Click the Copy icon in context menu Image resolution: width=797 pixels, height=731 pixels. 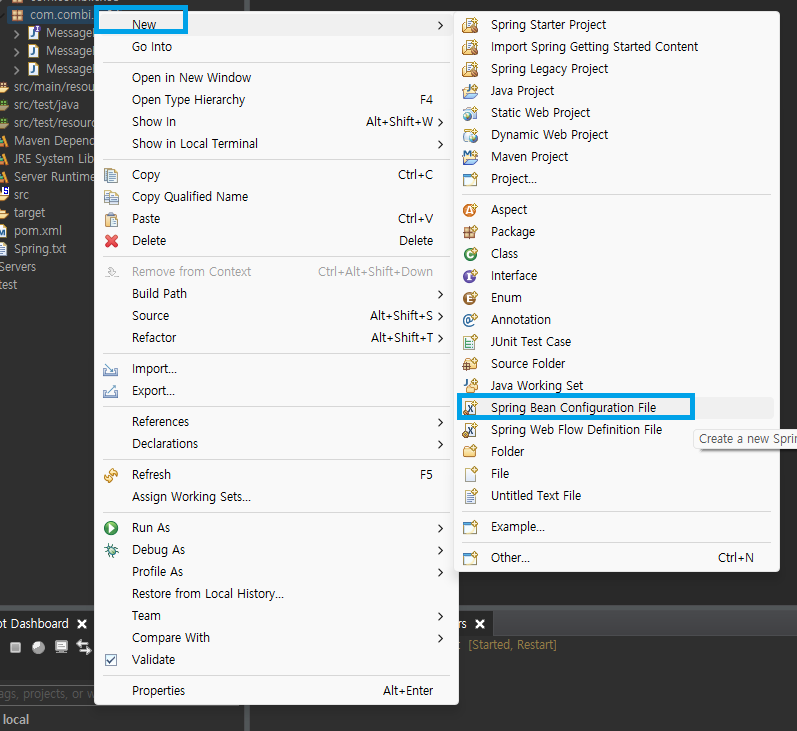111,175
